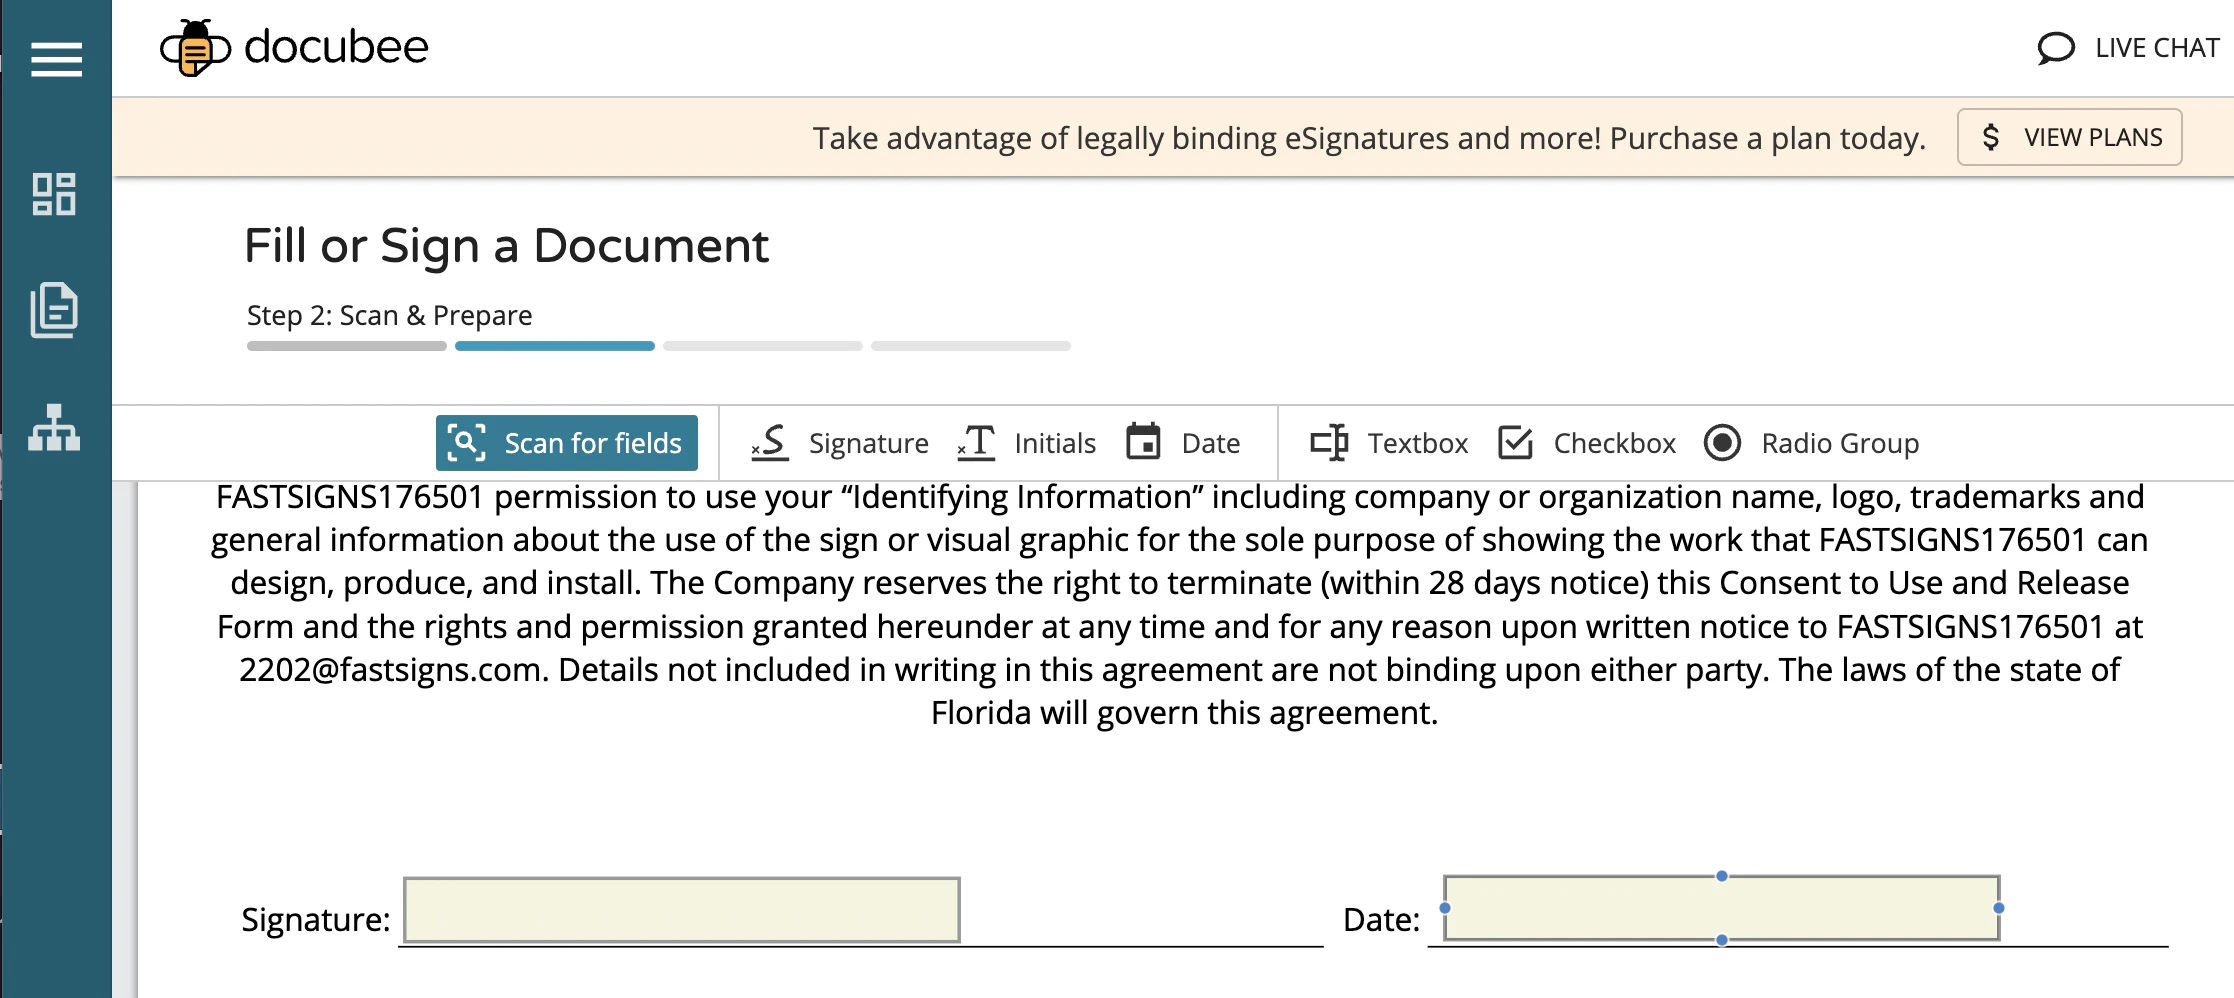Open the hamburger navigation menu
Image resolution: width=2234 pixels, height=998 pixels.
click(57, 60)
